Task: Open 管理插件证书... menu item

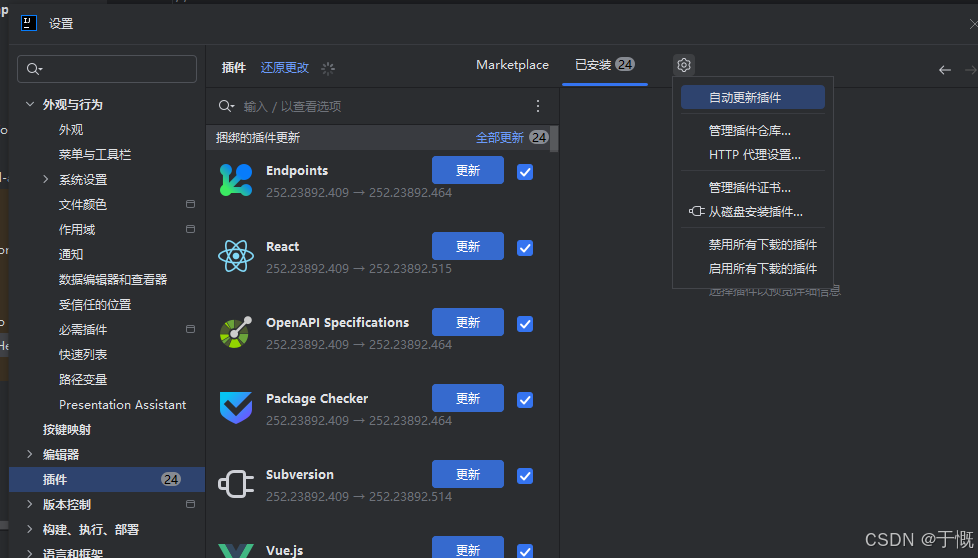Action: 753,188
